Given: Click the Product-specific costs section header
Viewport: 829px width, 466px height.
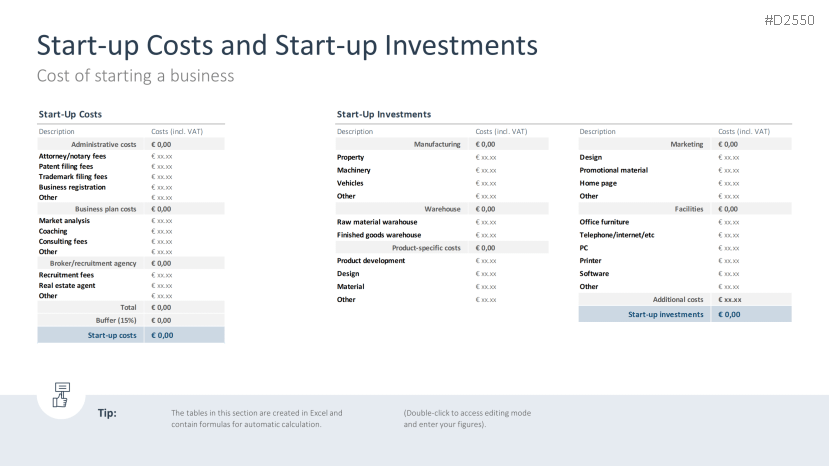Looking at the screenshot, I should tap(426, 248).
